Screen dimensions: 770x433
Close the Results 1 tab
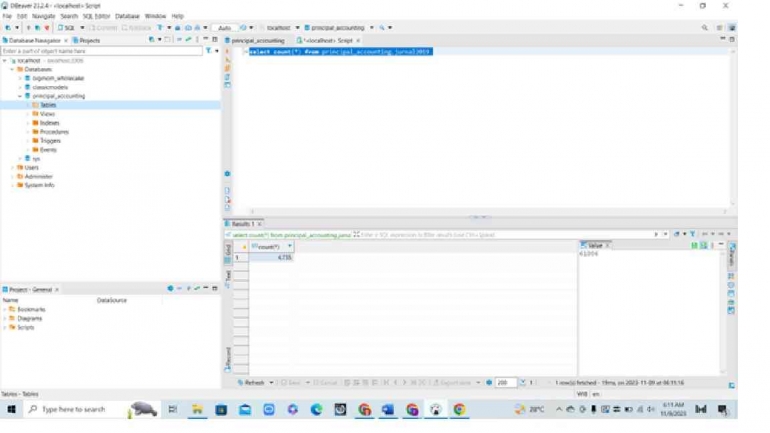260,224
